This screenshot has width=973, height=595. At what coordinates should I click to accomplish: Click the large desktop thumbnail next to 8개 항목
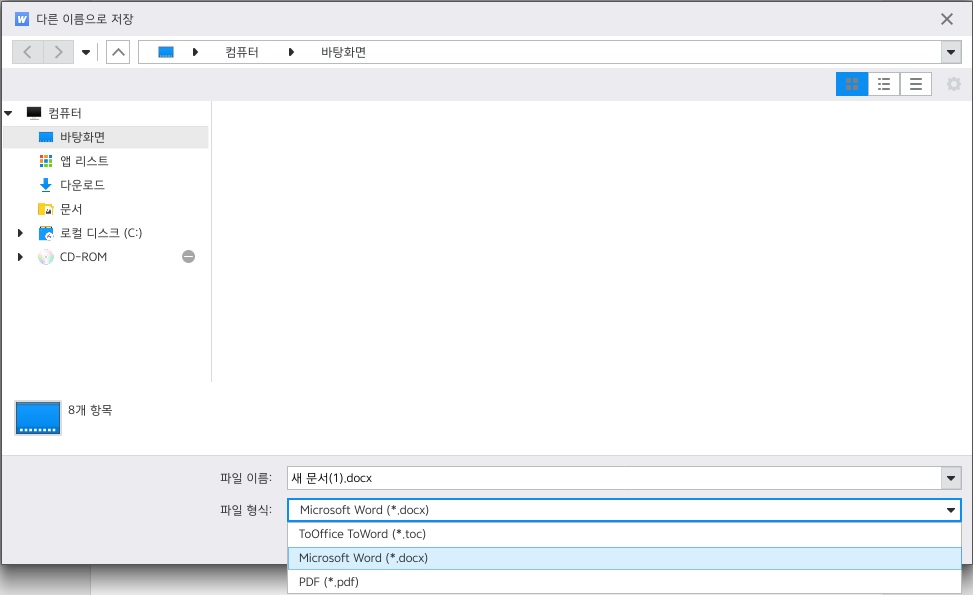38,418
